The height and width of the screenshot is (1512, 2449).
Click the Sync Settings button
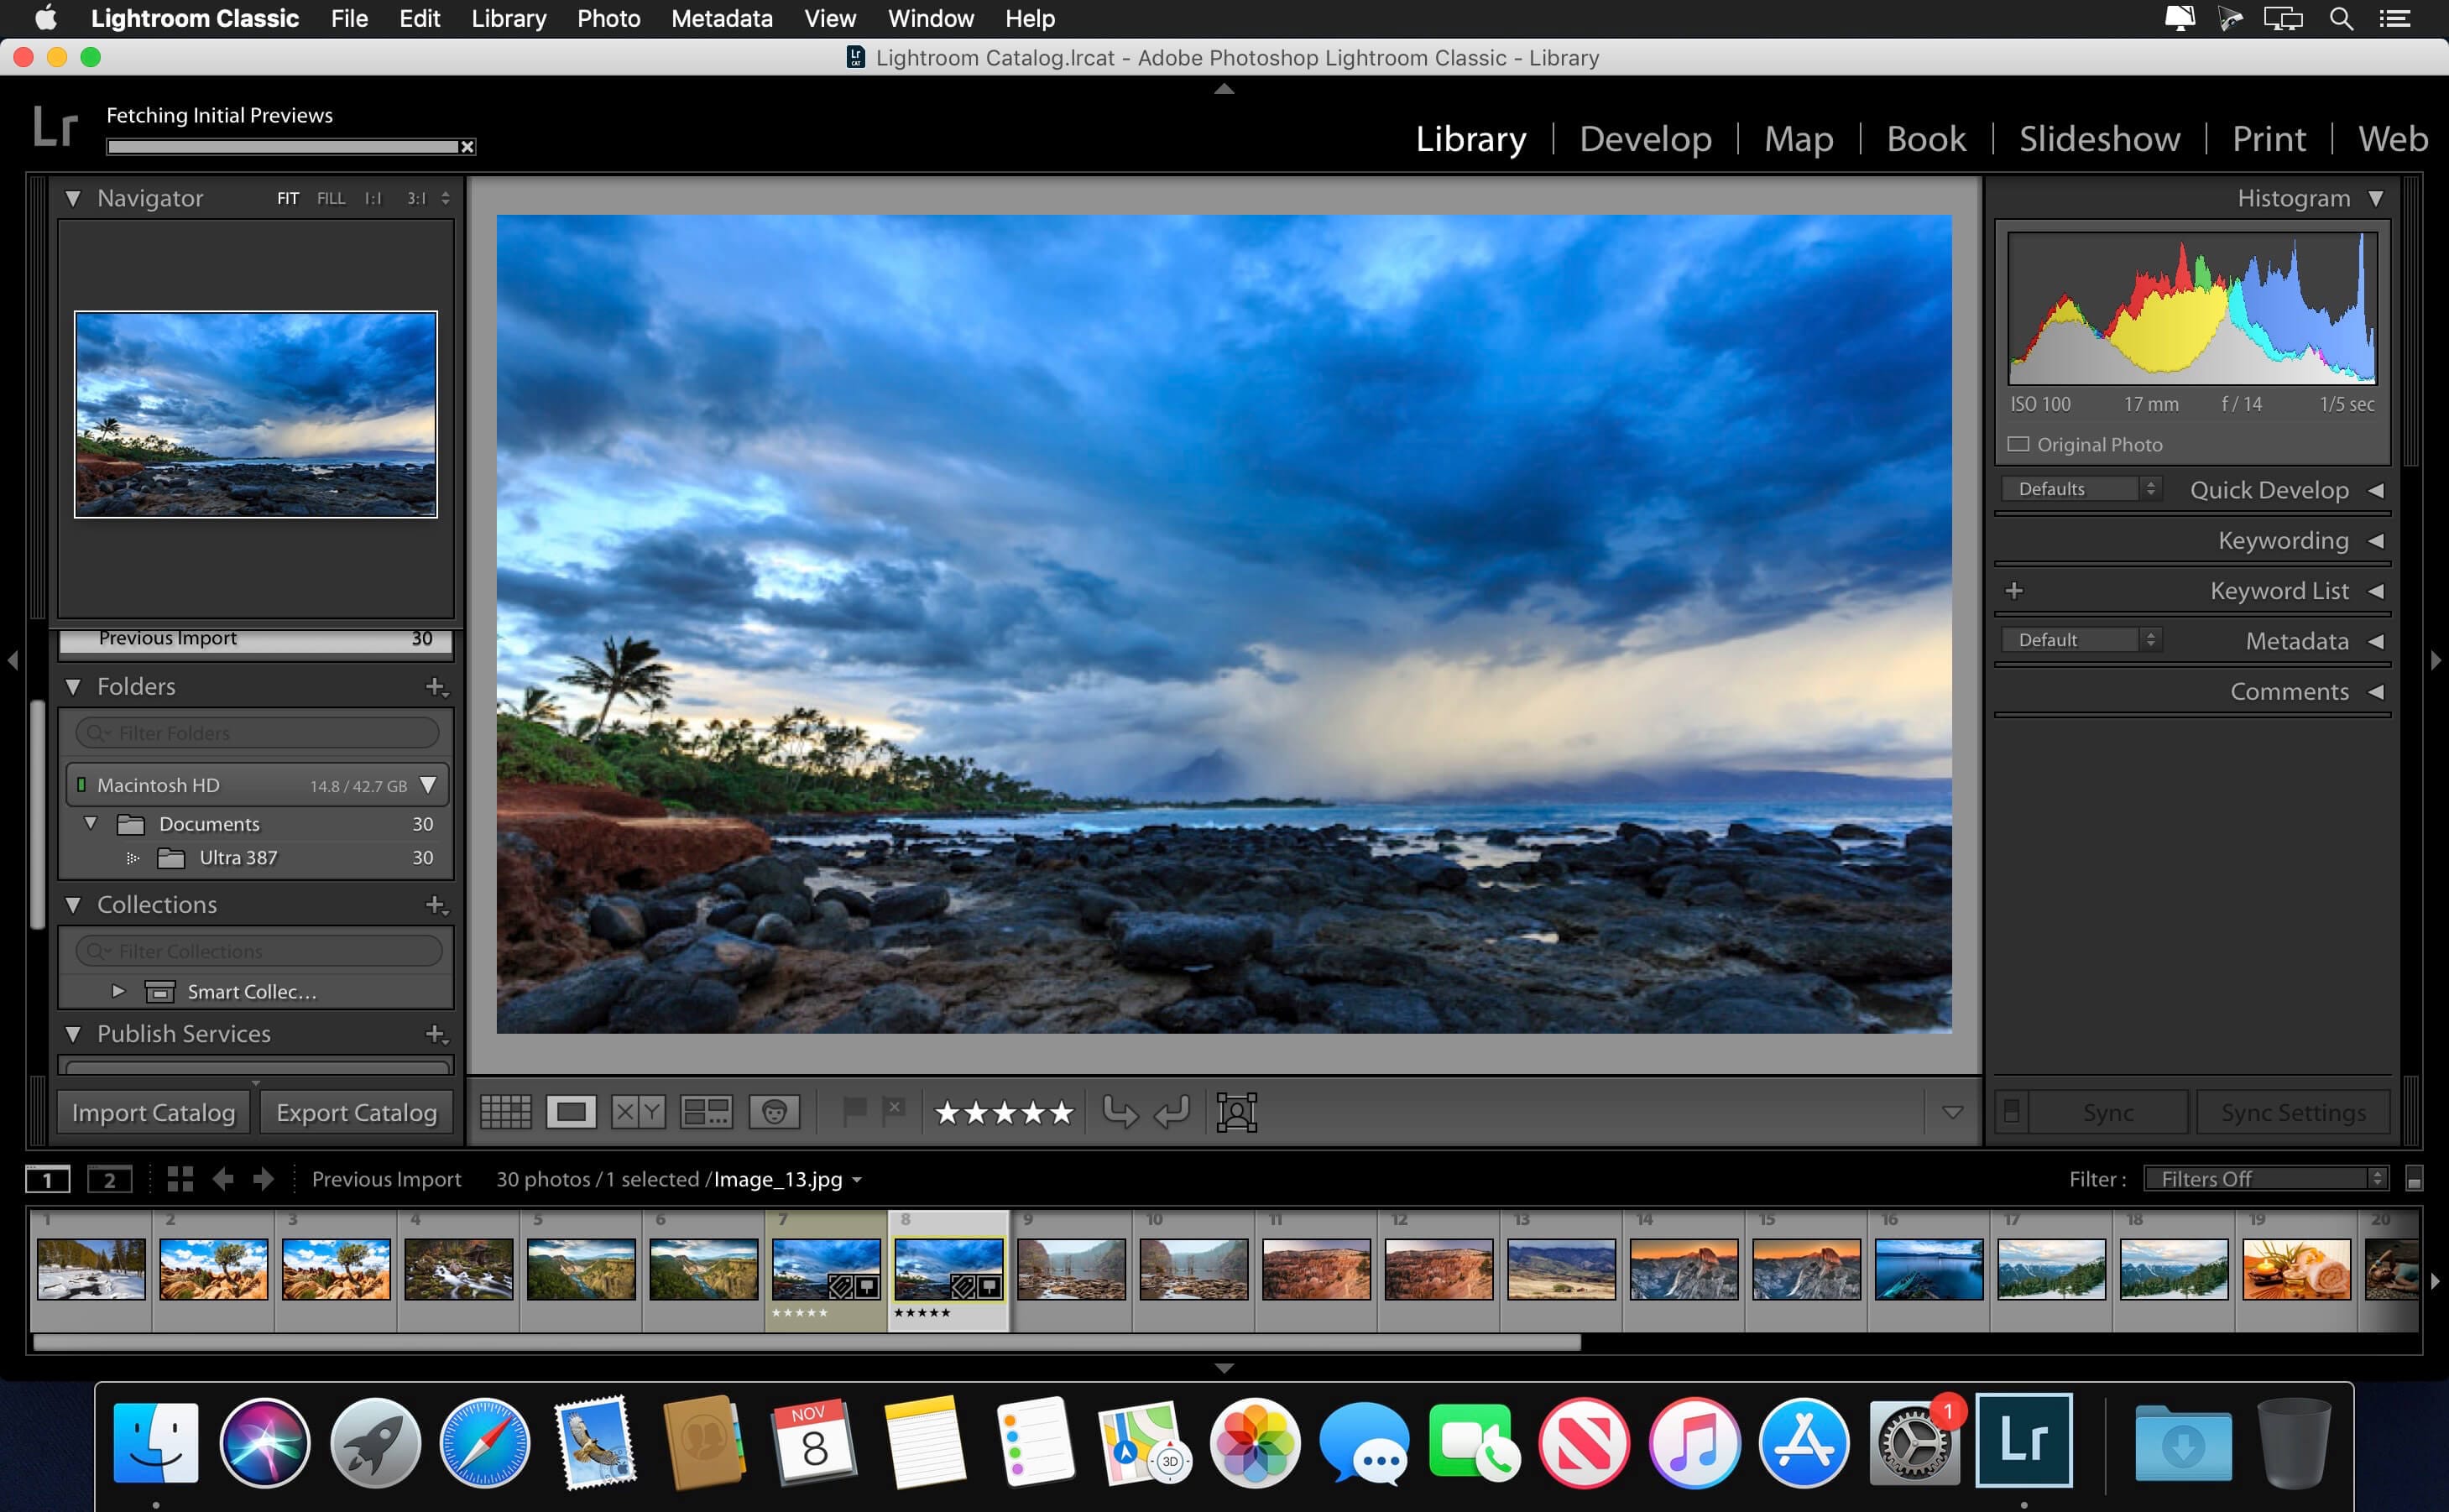[x=2291, y=1112]
